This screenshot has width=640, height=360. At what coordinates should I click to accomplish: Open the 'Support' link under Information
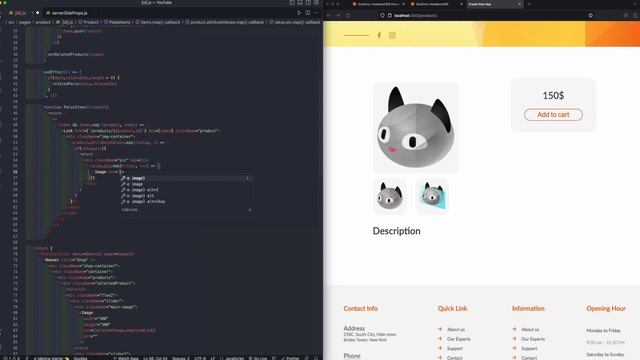[529, 349]
